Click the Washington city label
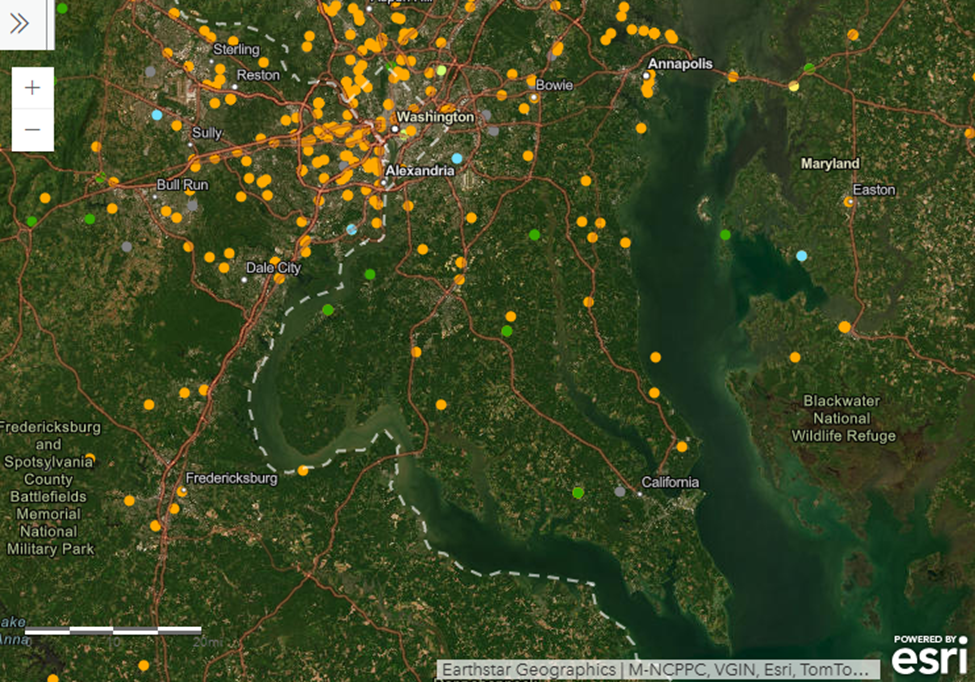The image size is (975, 682). click(438, 117)
